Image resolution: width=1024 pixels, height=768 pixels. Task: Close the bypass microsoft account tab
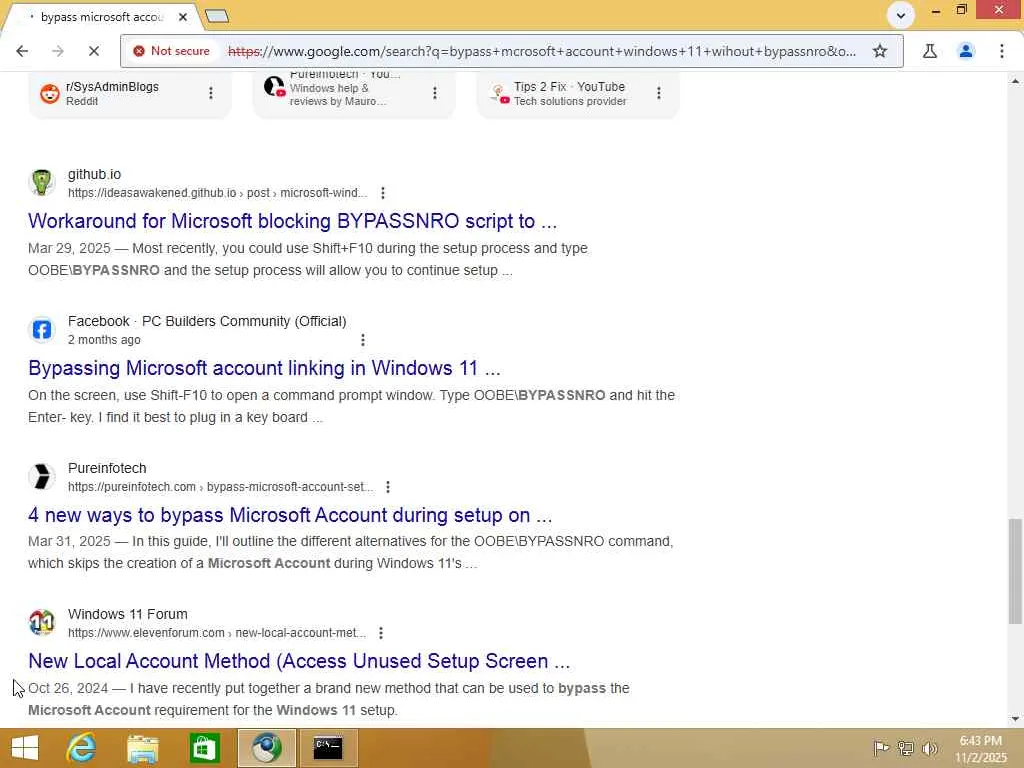pos(183,17)
